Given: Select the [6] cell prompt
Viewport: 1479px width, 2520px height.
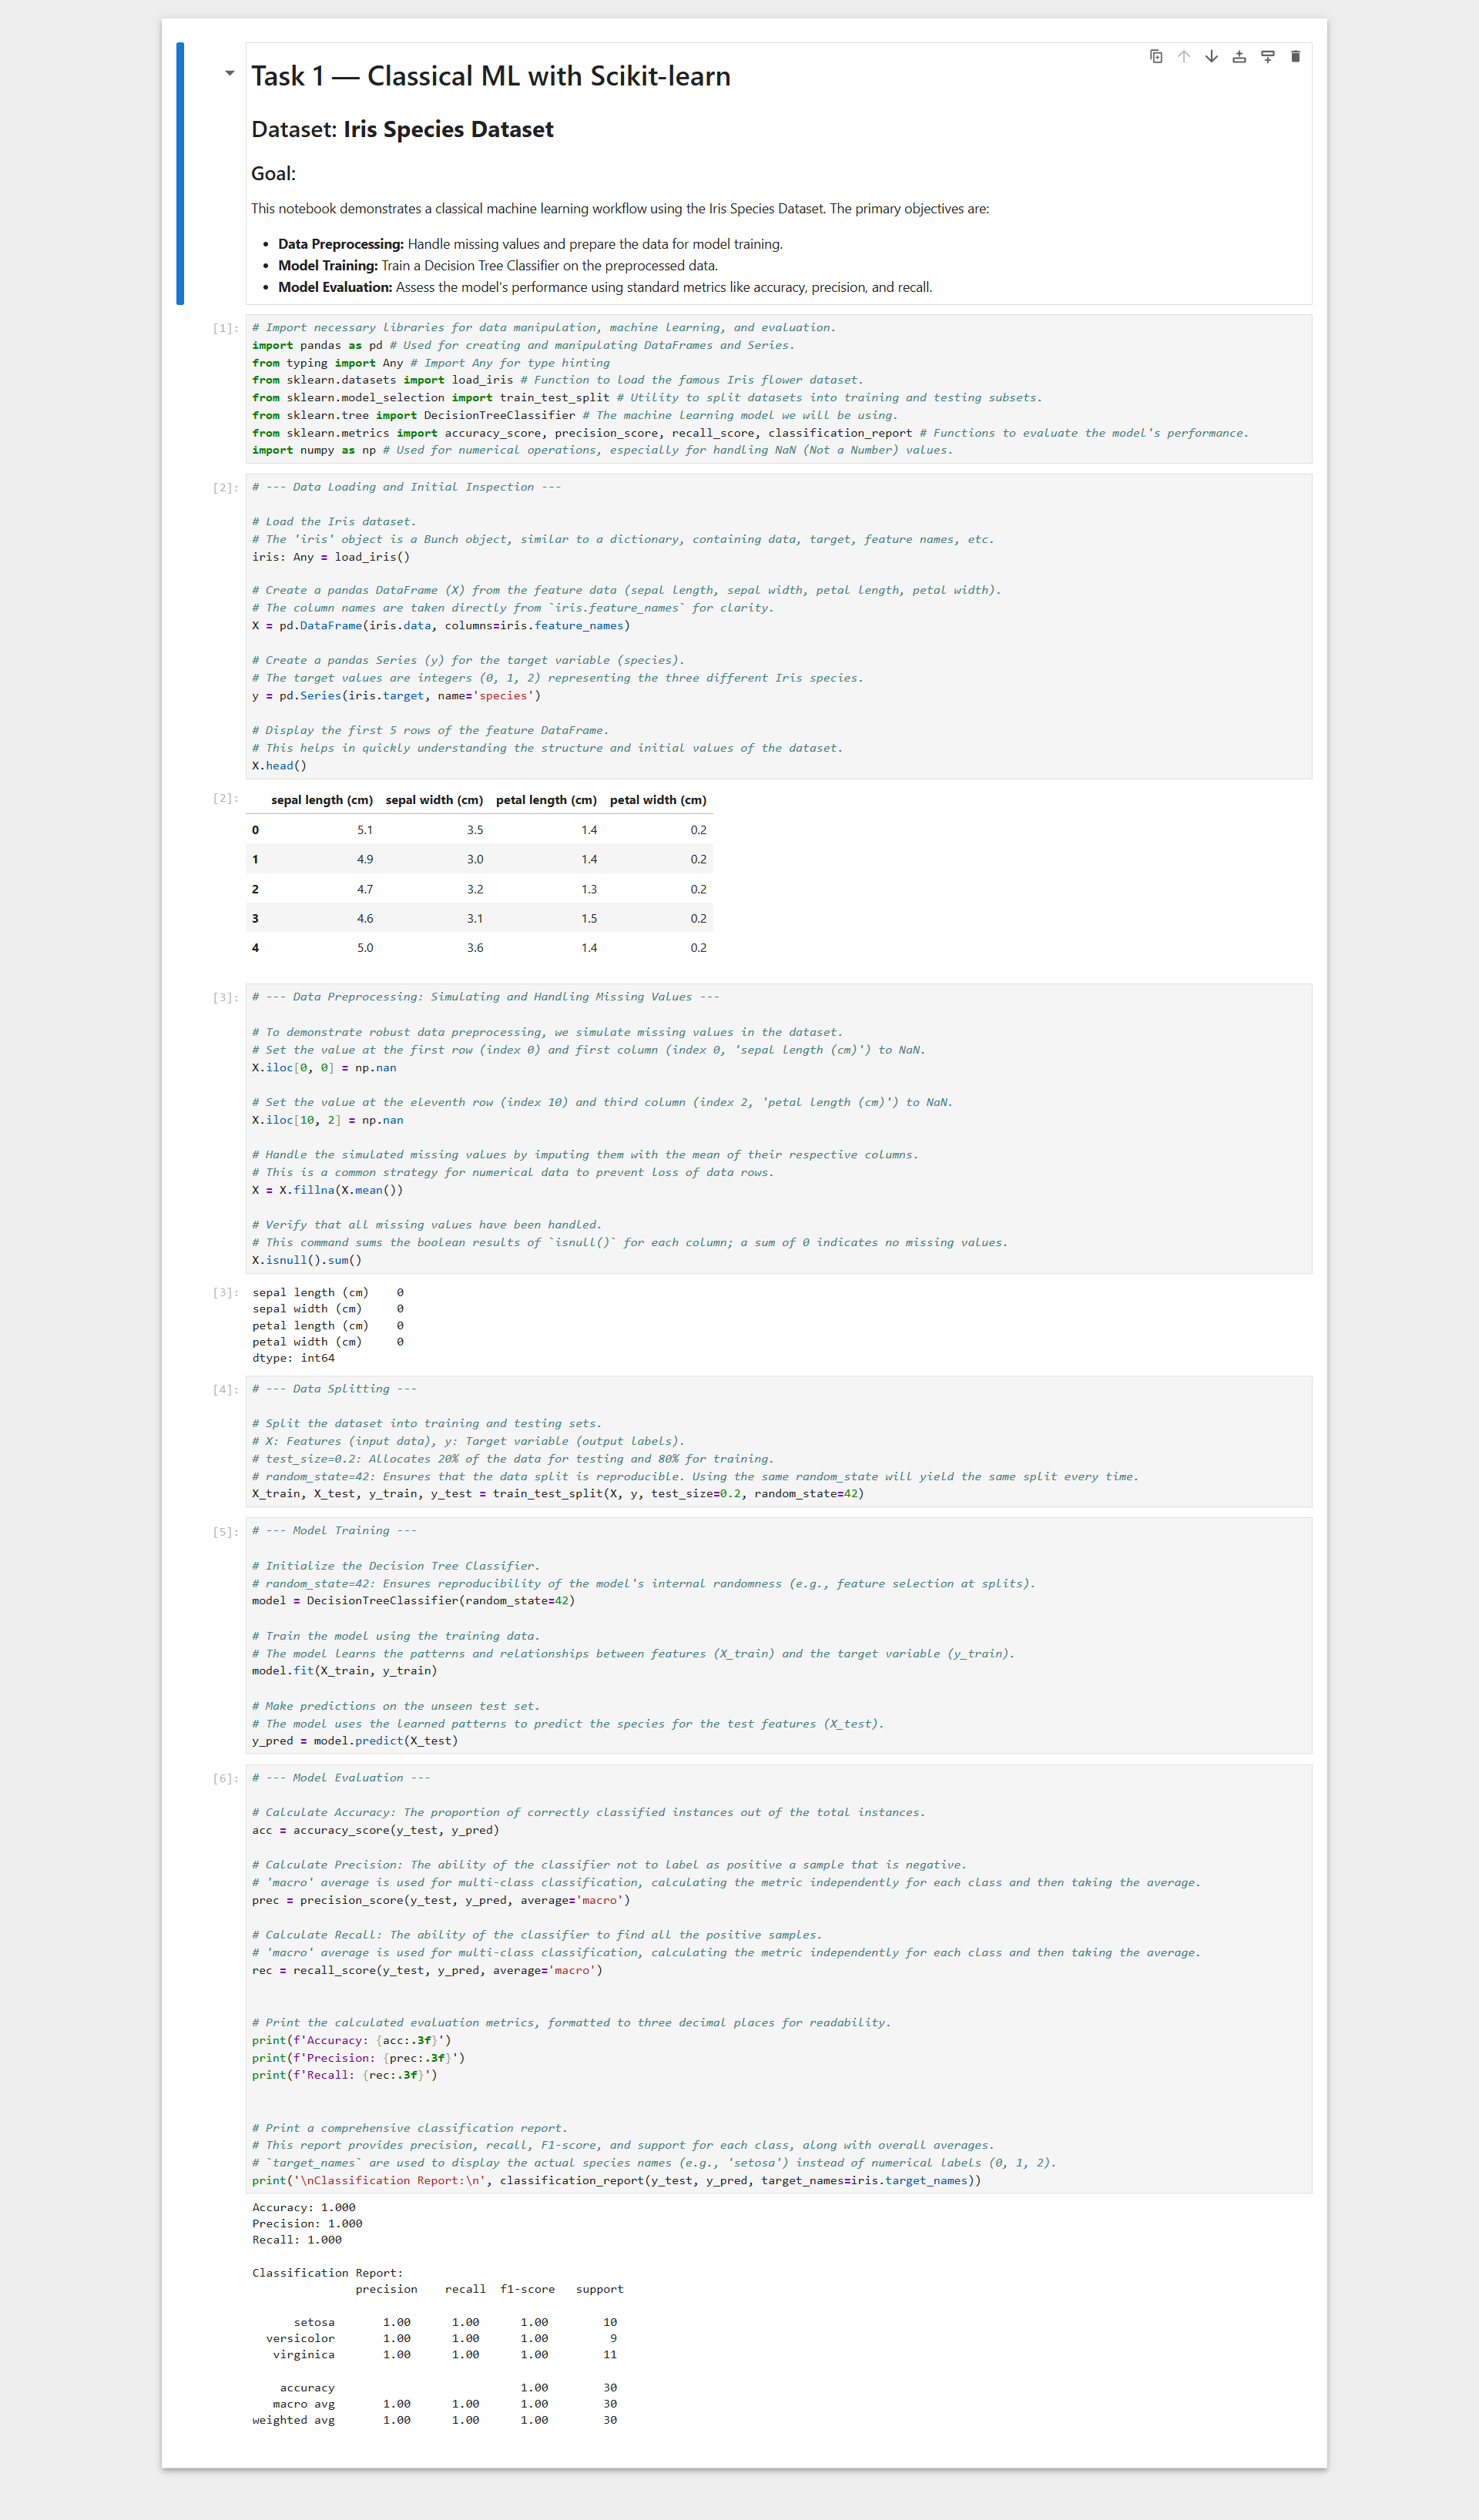Looking at the screenshot, I should [225, 1779].
